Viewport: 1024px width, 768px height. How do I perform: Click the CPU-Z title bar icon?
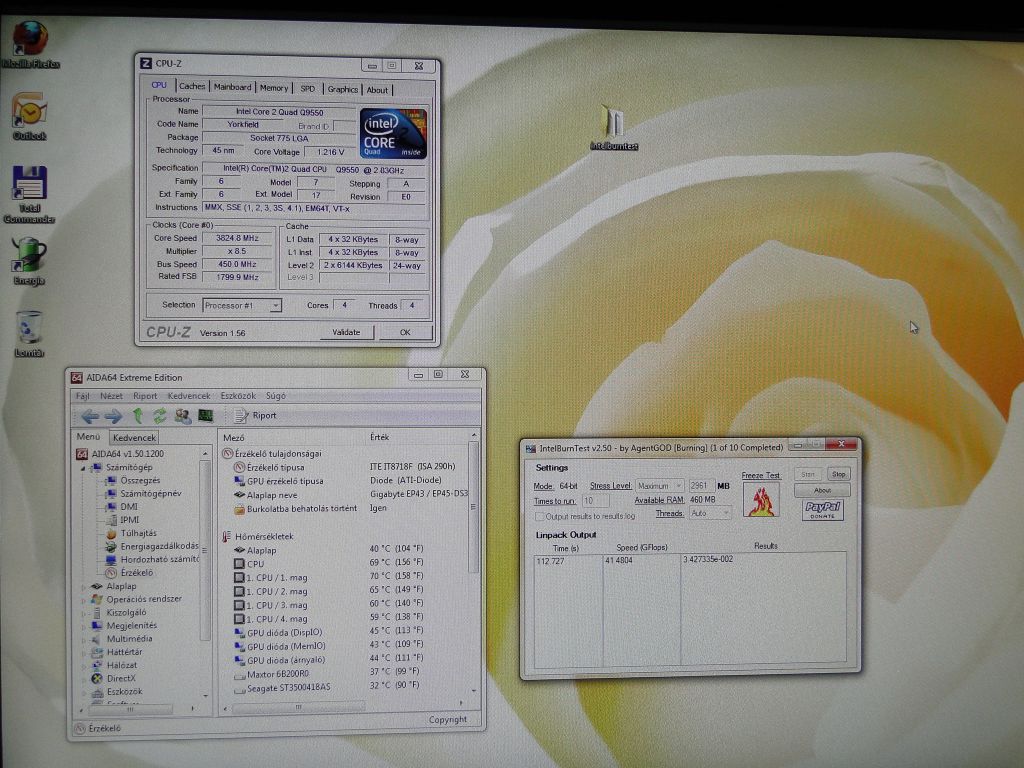146,63
